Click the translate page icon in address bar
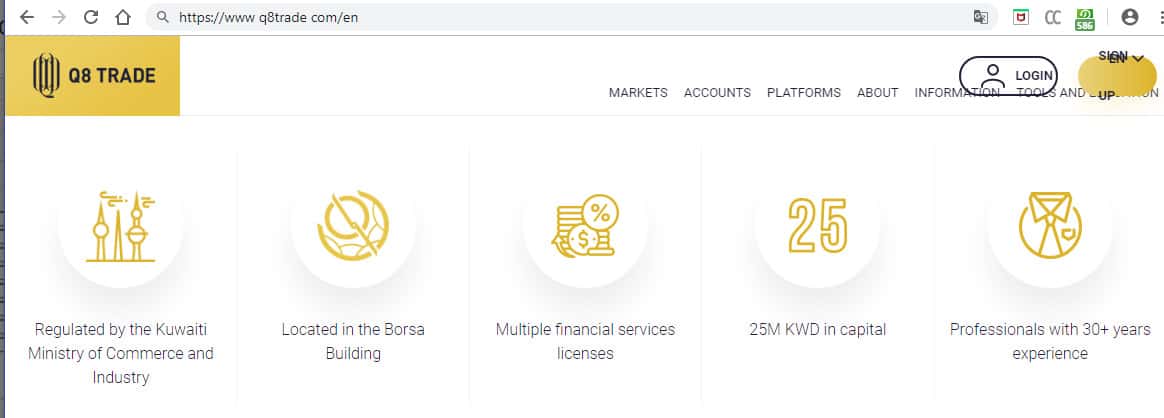 [981, 17]
